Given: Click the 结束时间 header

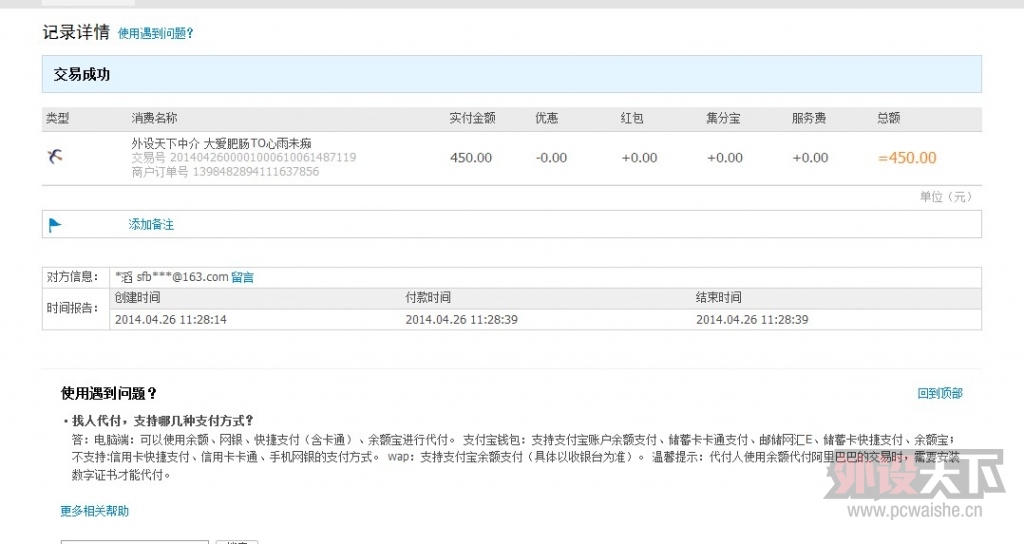Looking at the screenshot, I should pyautogui.click(x=718, y=298).
